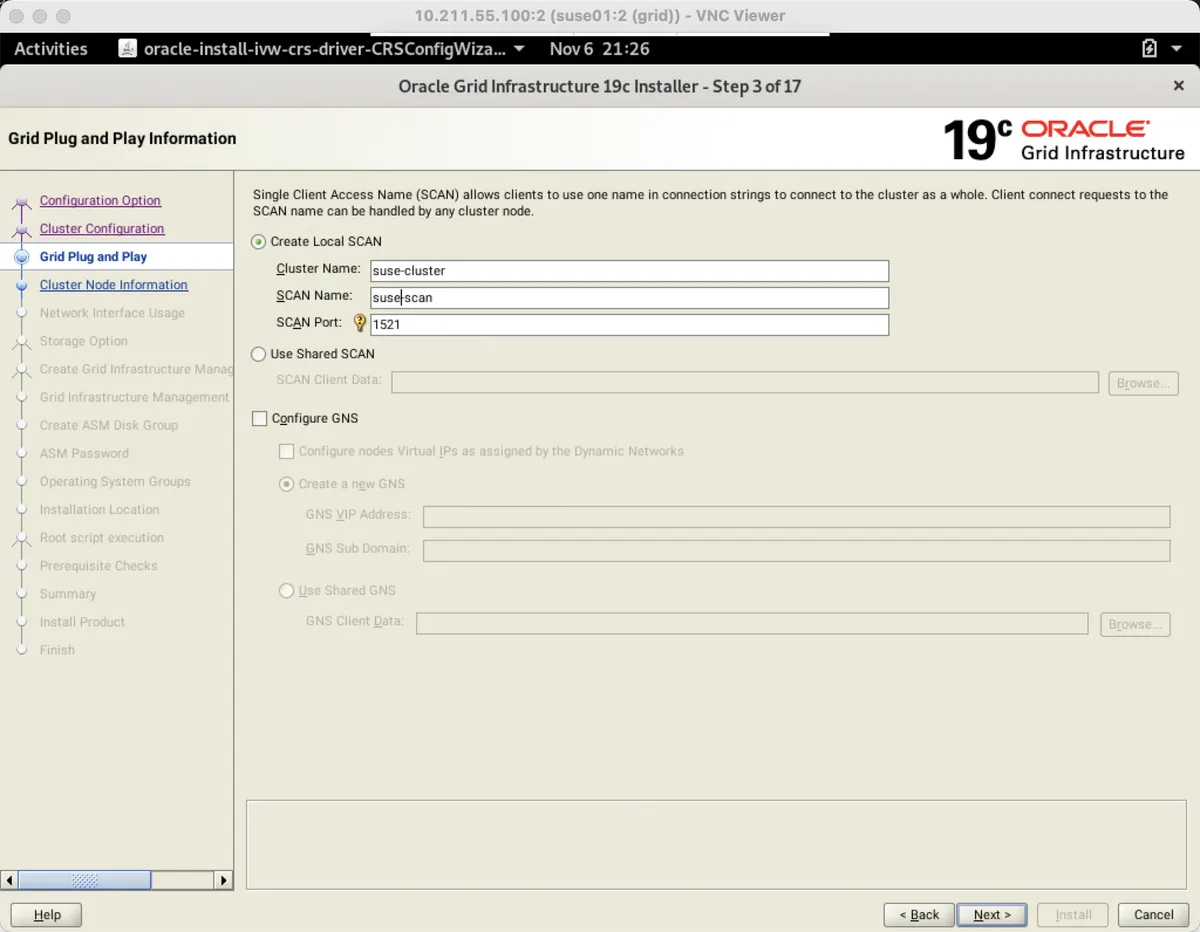
Task: Click the Next button
Action: [x=991, y=914]
